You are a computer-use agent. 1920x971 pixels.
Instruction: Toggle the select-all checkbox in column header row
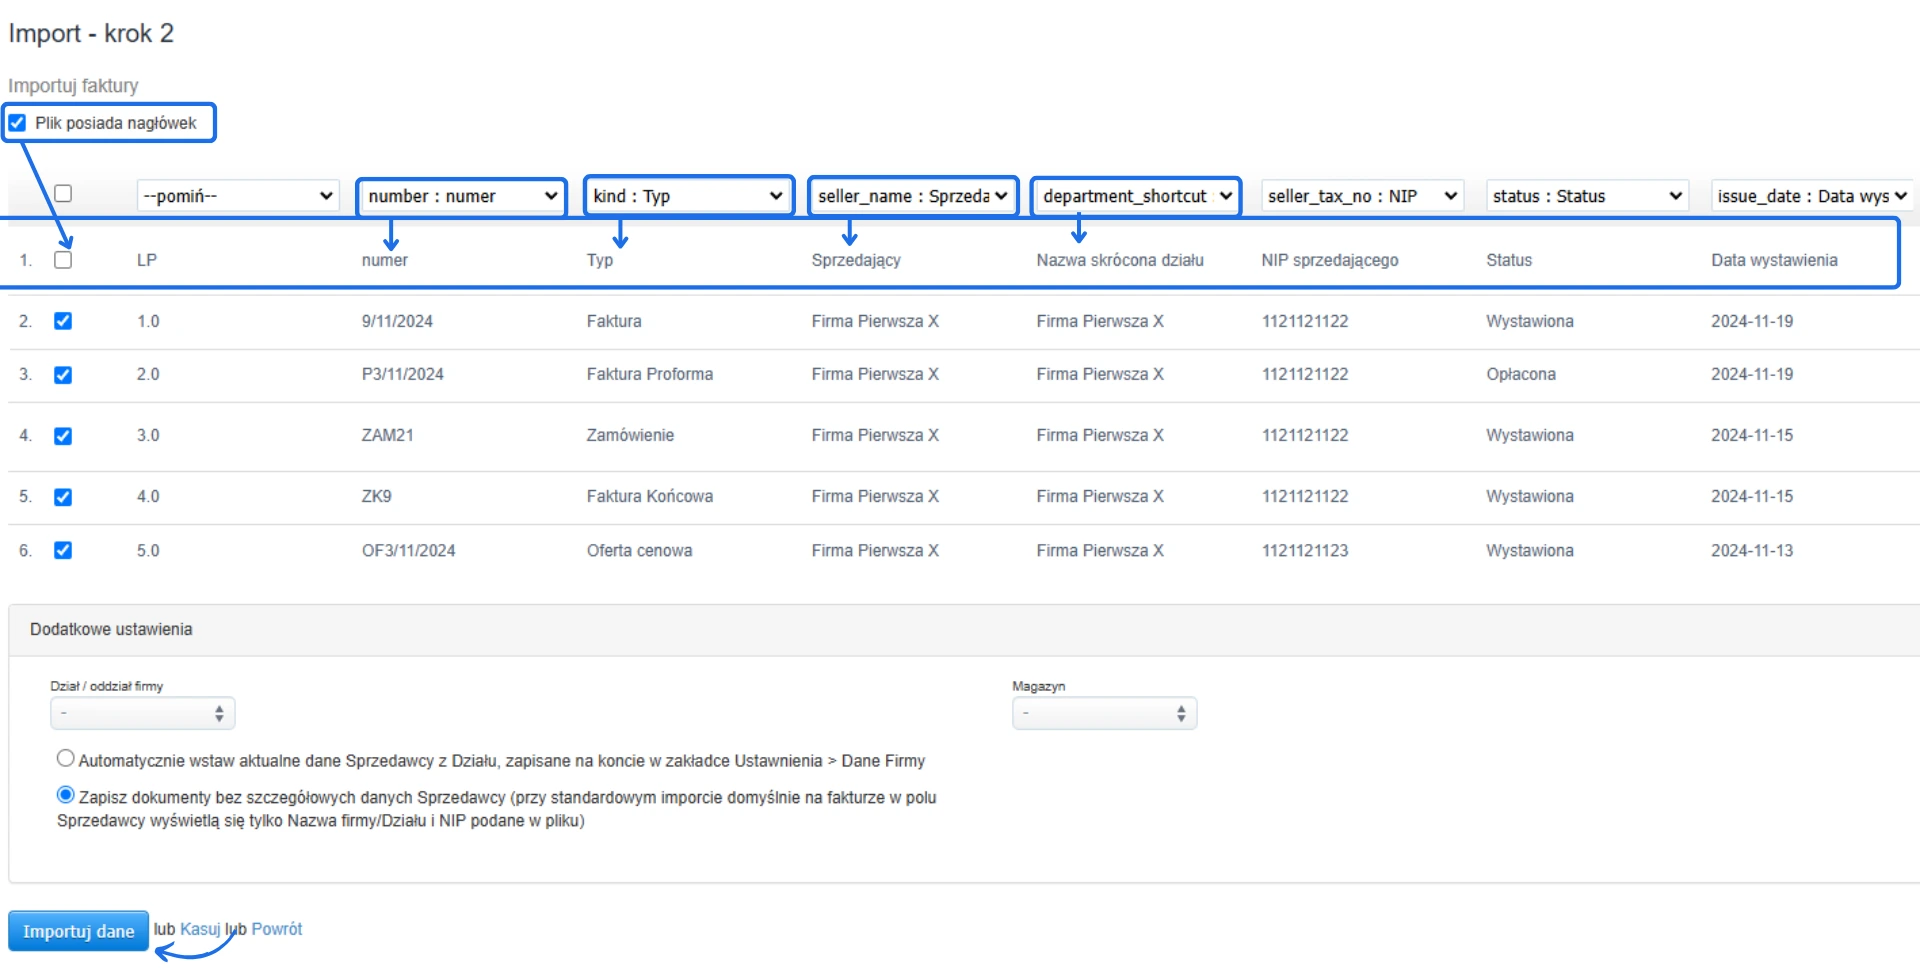point(63,194)
